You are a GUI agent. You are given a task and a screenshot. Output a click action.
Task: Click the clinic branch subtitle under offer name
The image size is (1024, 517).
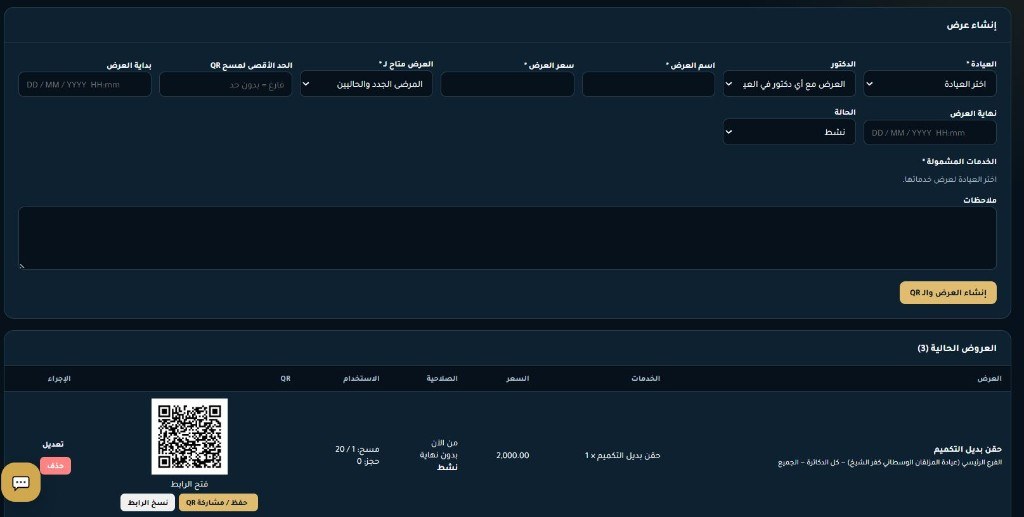click(889, 463)
